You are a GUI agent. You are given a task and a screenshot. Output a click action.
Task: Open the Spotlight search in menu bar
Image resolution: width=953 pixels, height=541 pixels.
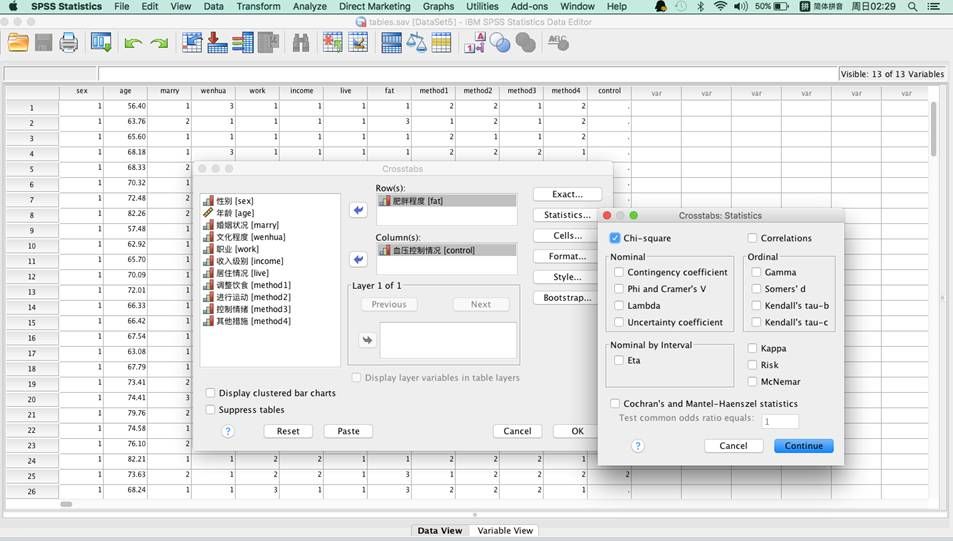click(x=912, y=7)
